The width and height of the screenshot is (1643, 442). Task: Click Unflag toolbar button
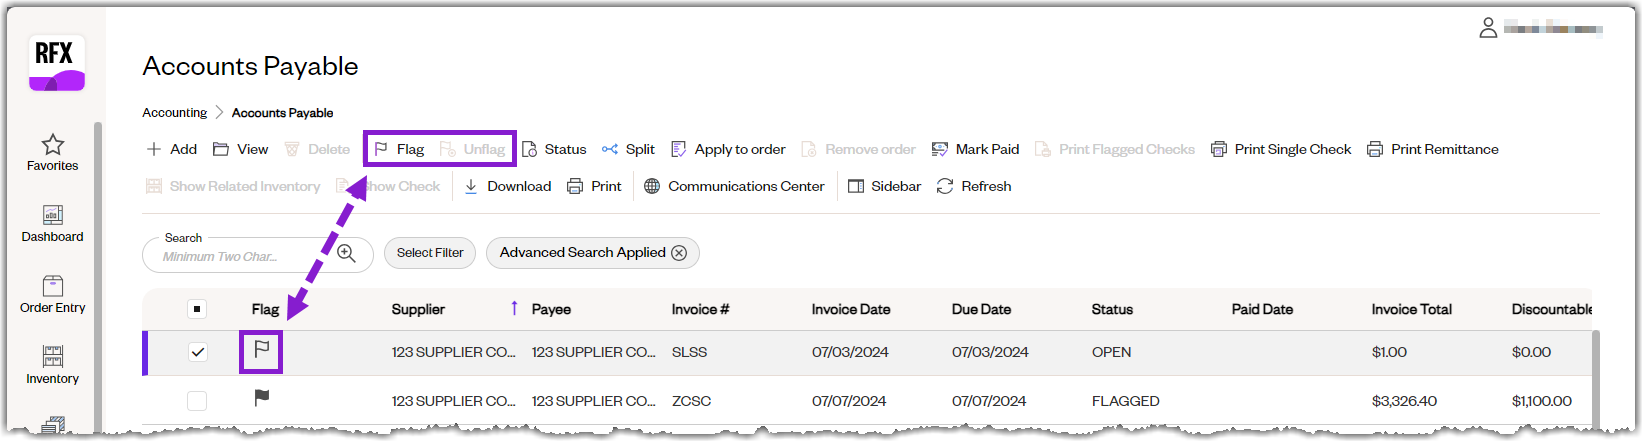click(473, 149)
